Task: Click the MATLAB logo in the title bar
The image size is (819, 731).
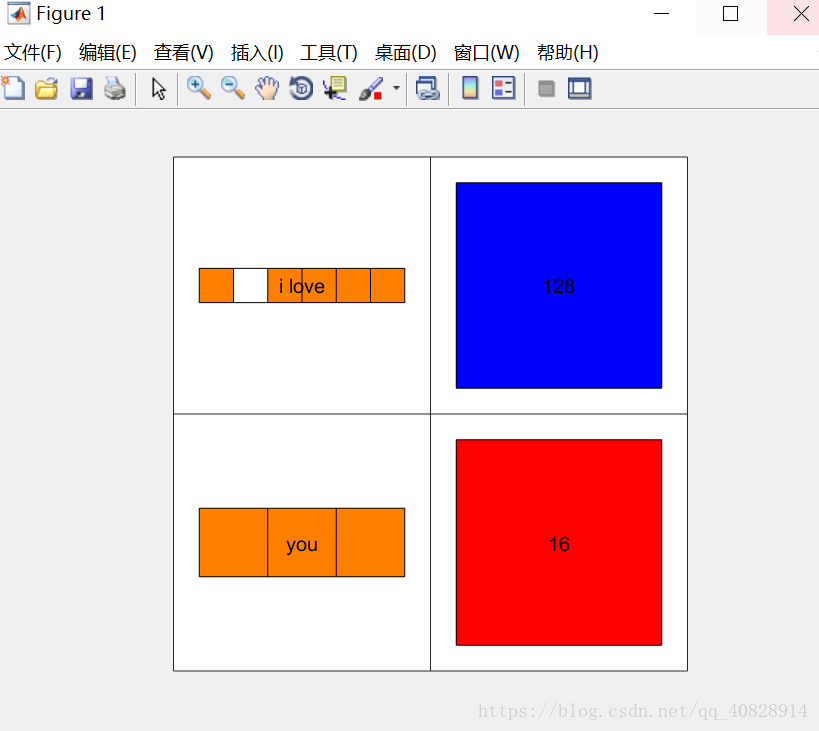Action: (x=19, y=14)
